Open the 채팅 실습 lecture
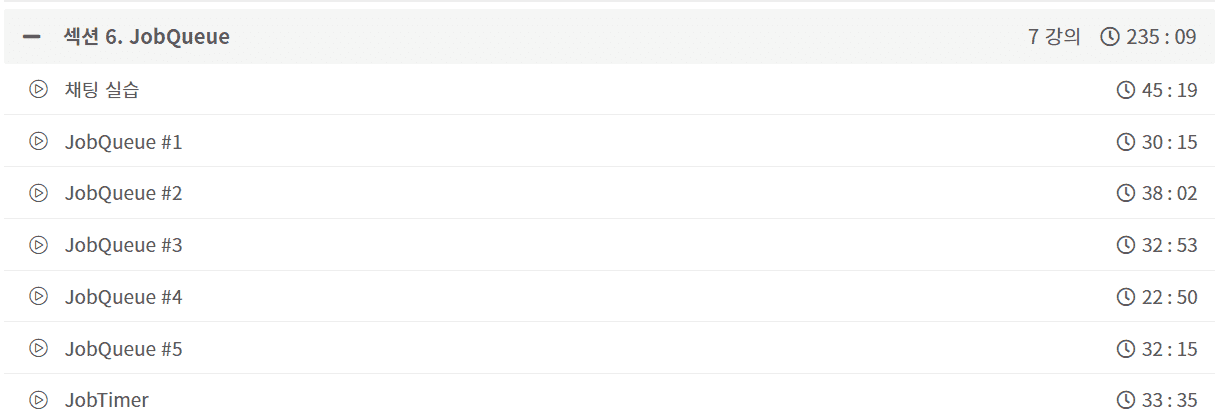Viewport: 1216px width, 417px height. click(102, 90)
